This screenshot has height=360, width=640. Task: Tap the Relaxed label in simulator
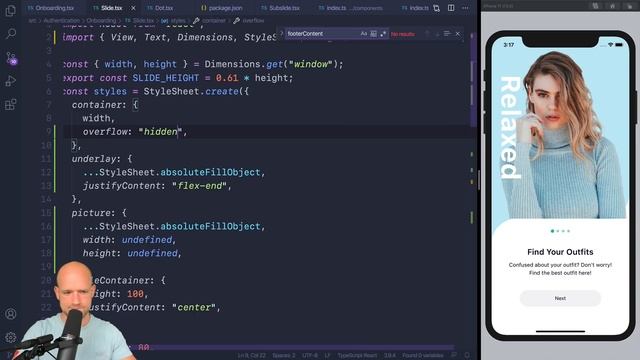510,127
